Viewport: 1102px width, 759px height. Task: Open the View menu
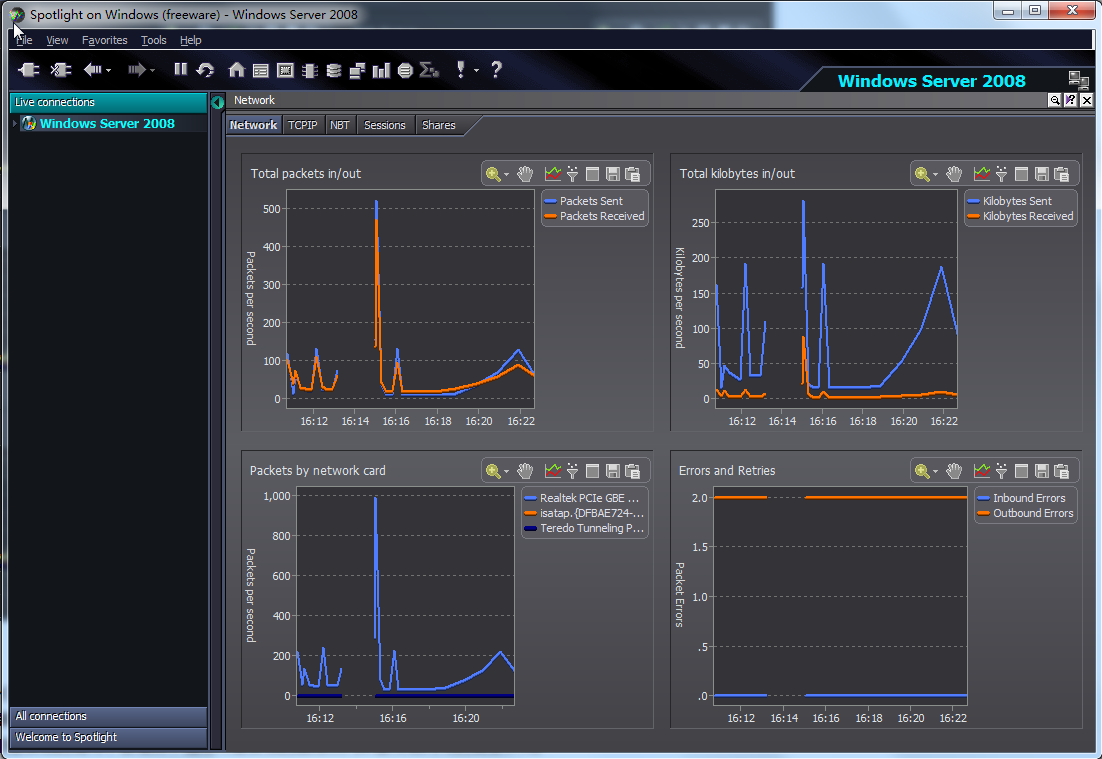click(57, 40)
